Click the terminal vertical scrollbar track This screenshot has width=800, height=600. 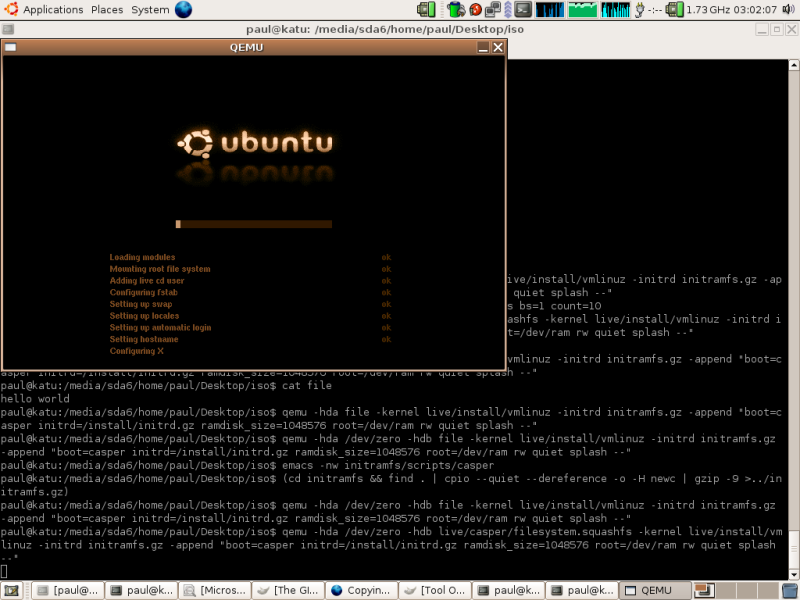(x=794, y=300)
